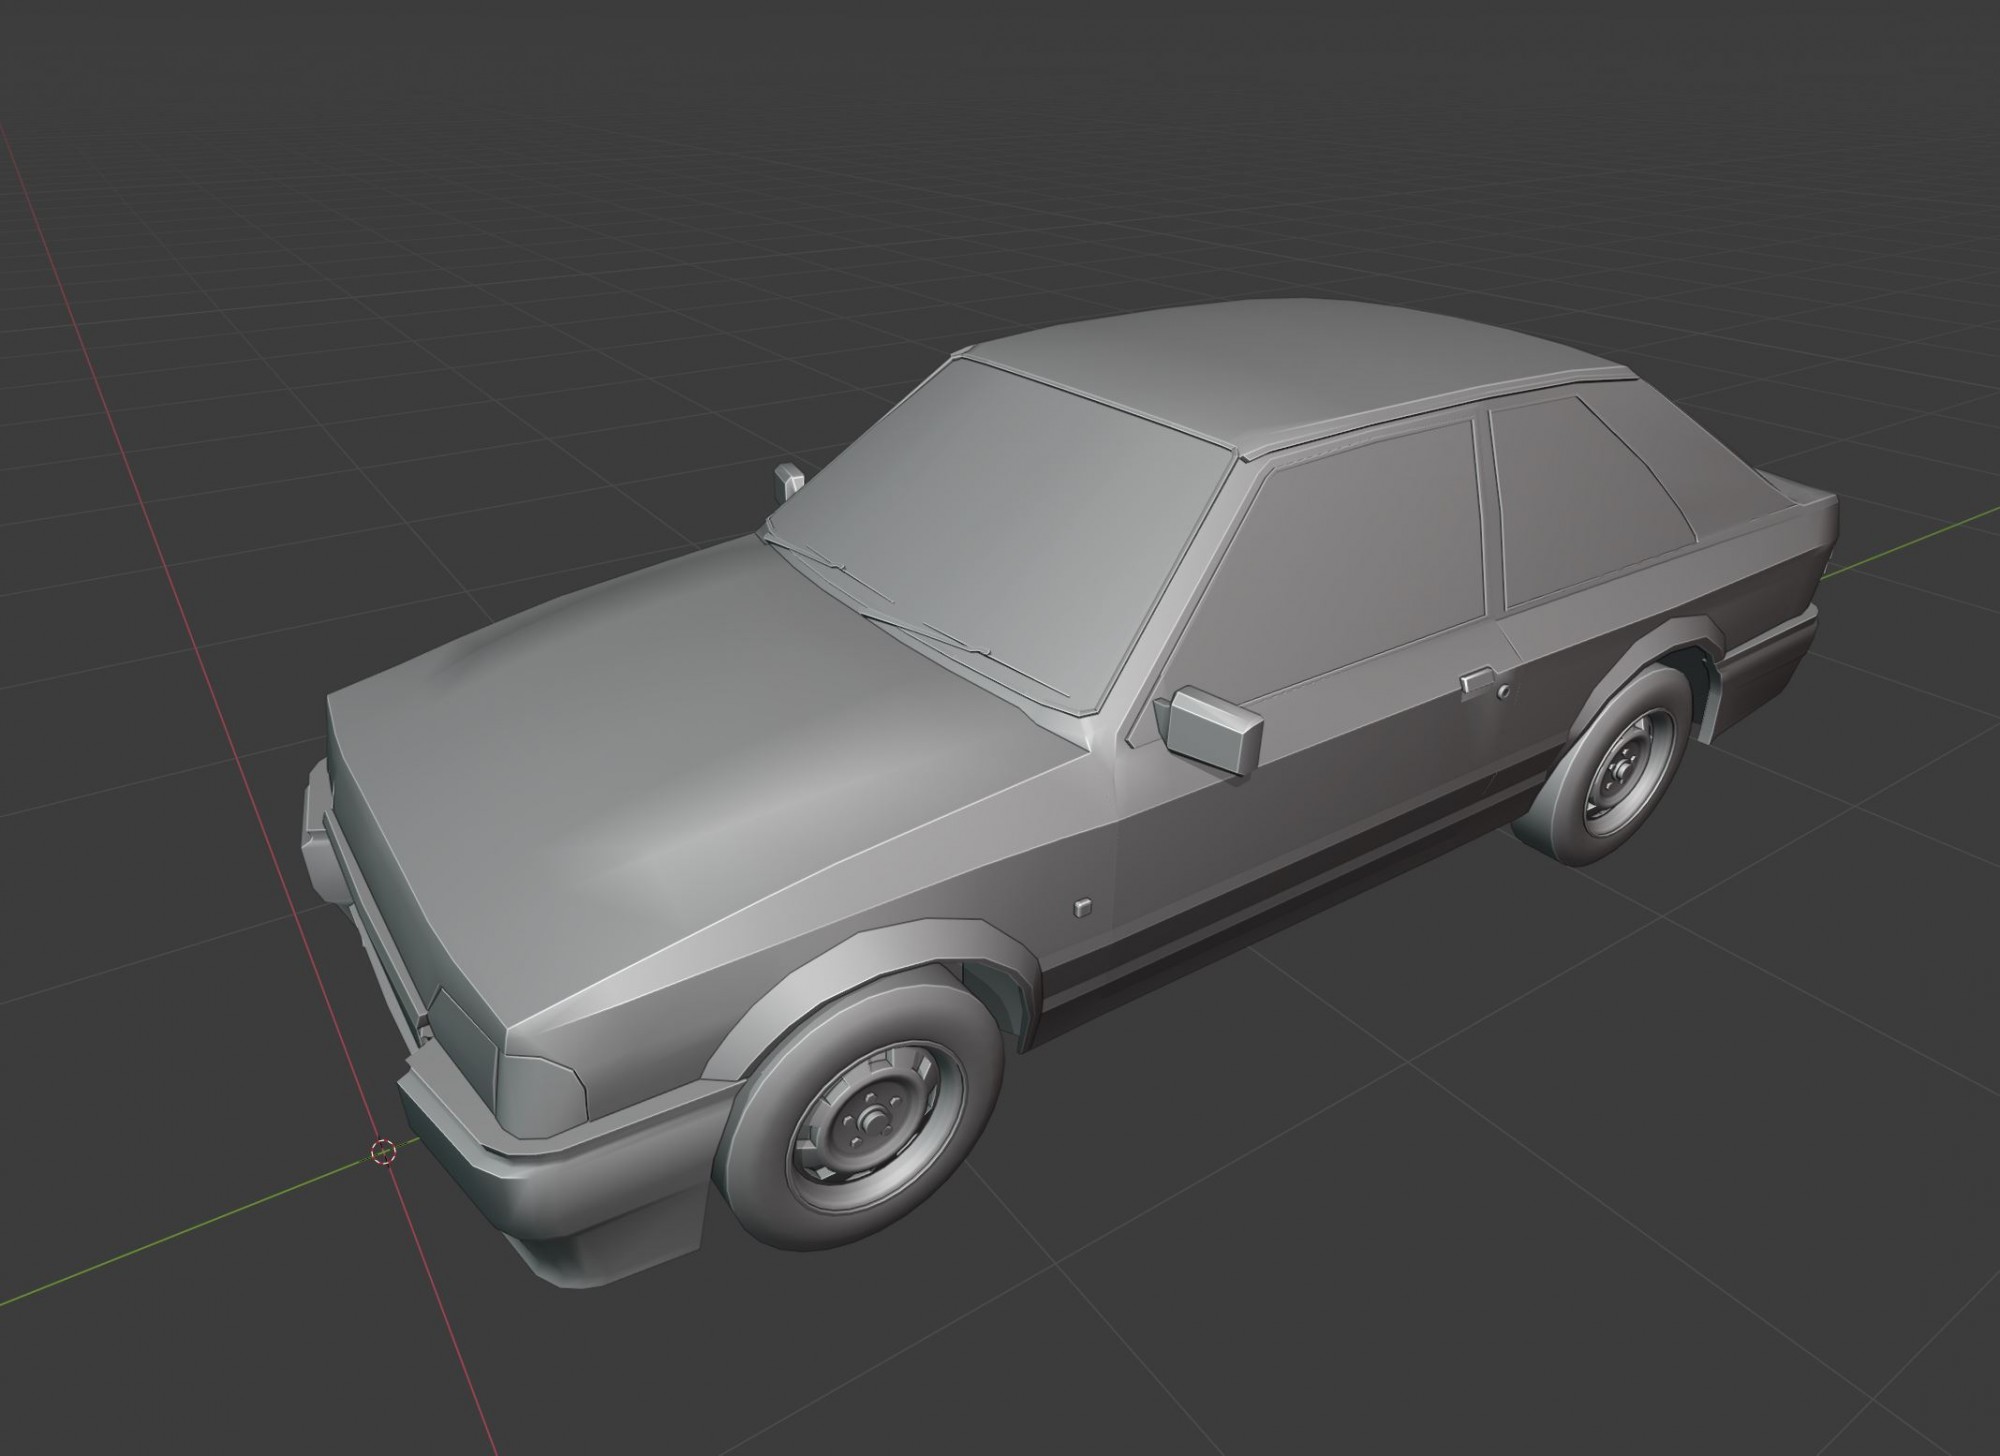Click the driver-side wing mirror

(x=1210, y=729)
